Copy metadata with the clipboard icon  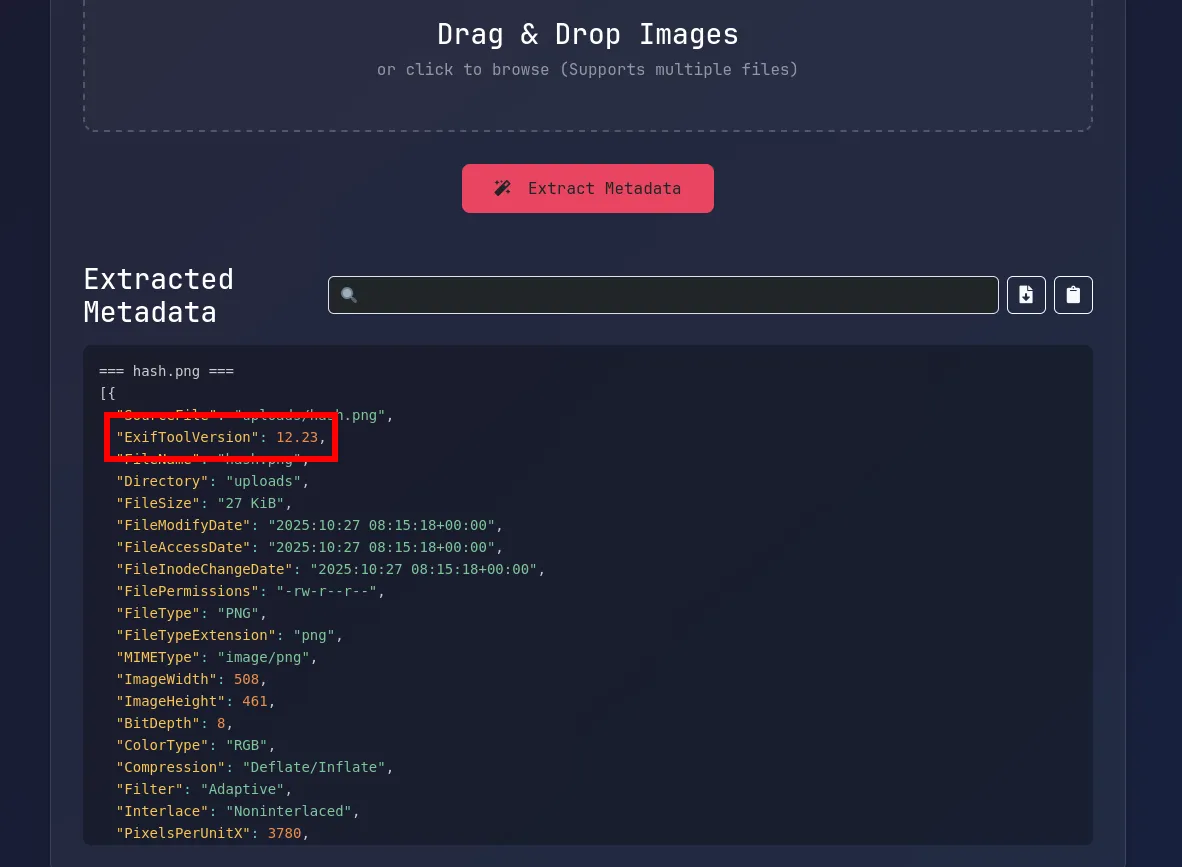(x=1073, y=295)
